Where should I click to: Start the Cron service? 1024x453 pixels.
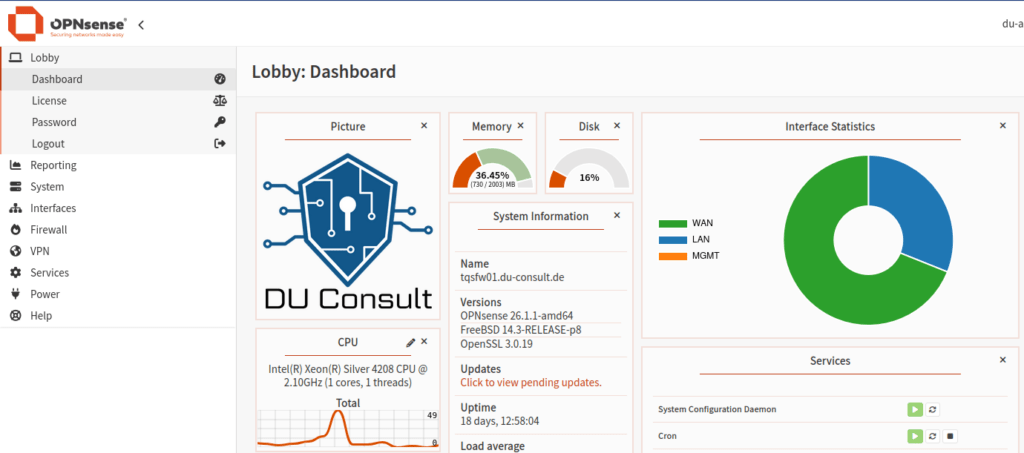point(914,435)
